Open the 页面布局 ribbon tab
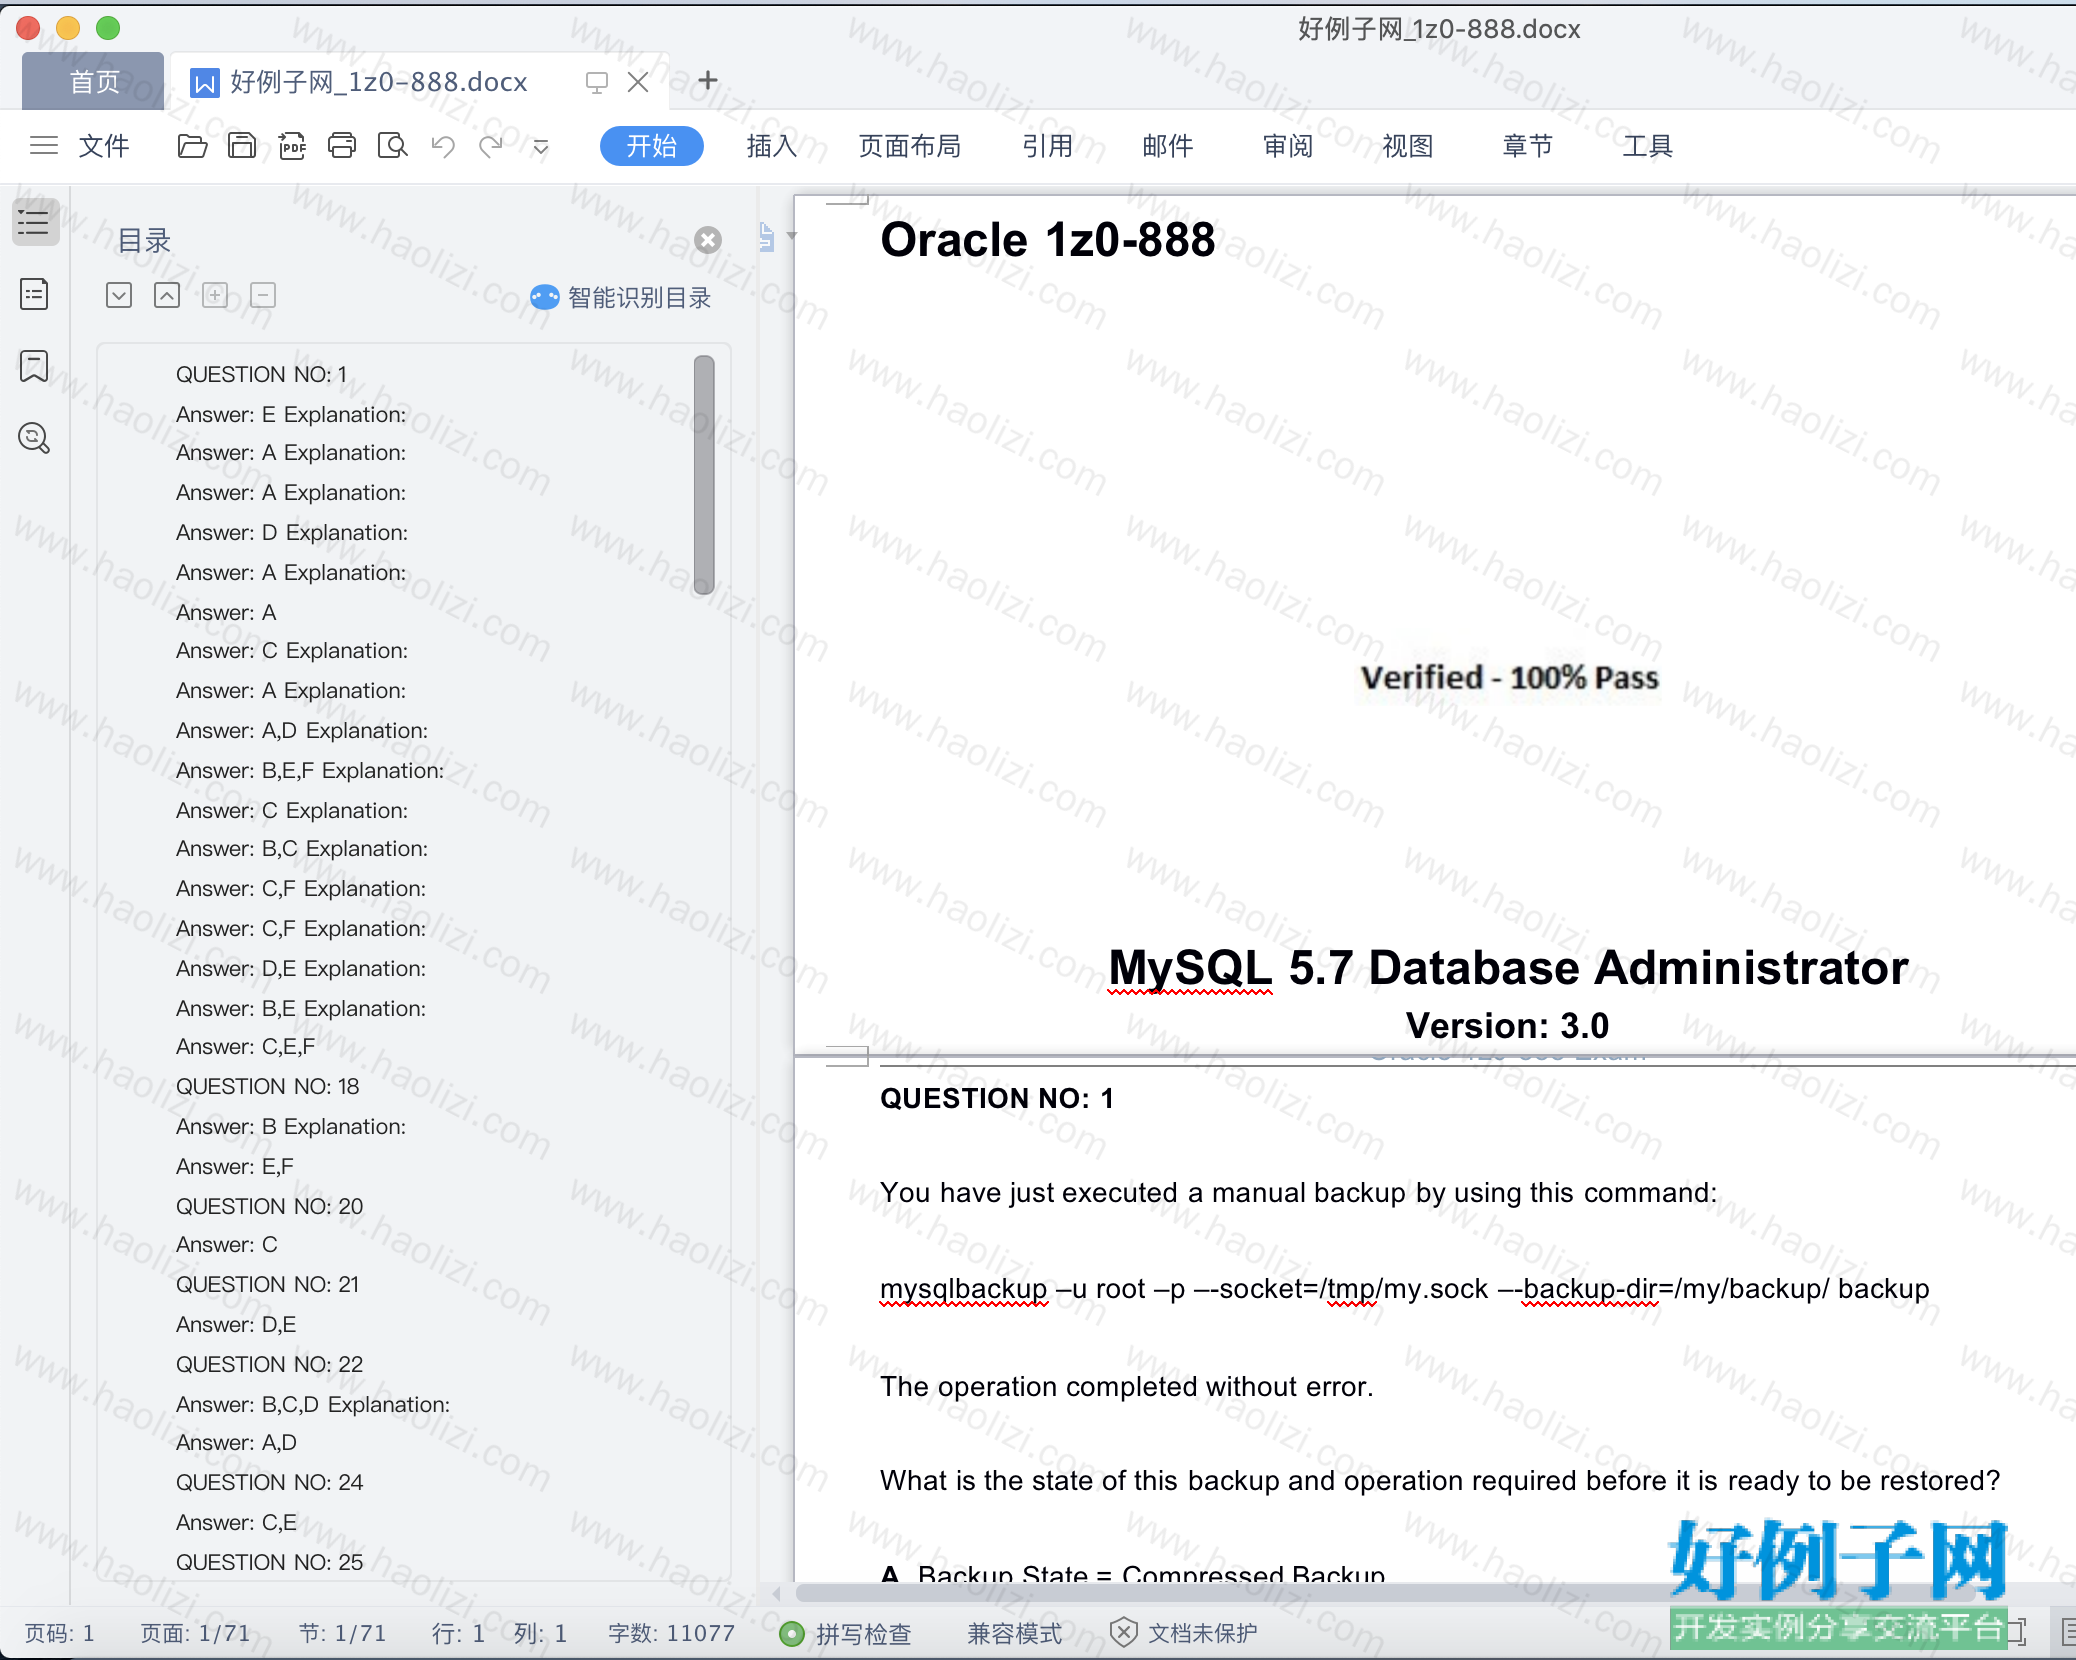Screen dimensions: 2076x1660 (910, 146)
